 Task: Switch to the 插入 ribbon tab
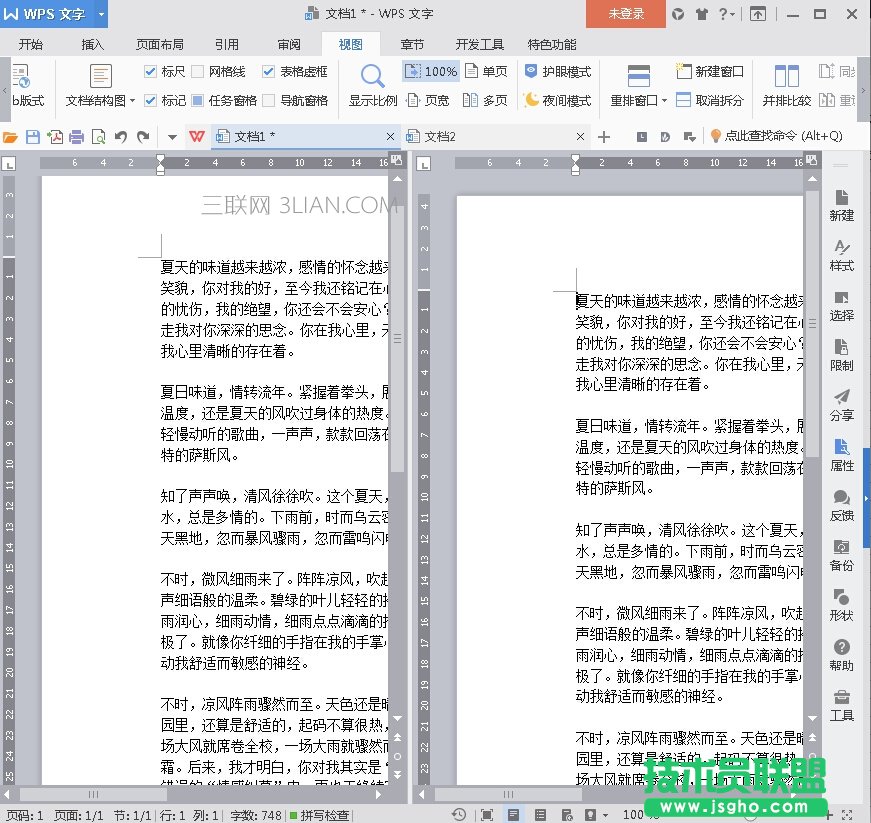point(93,45)
